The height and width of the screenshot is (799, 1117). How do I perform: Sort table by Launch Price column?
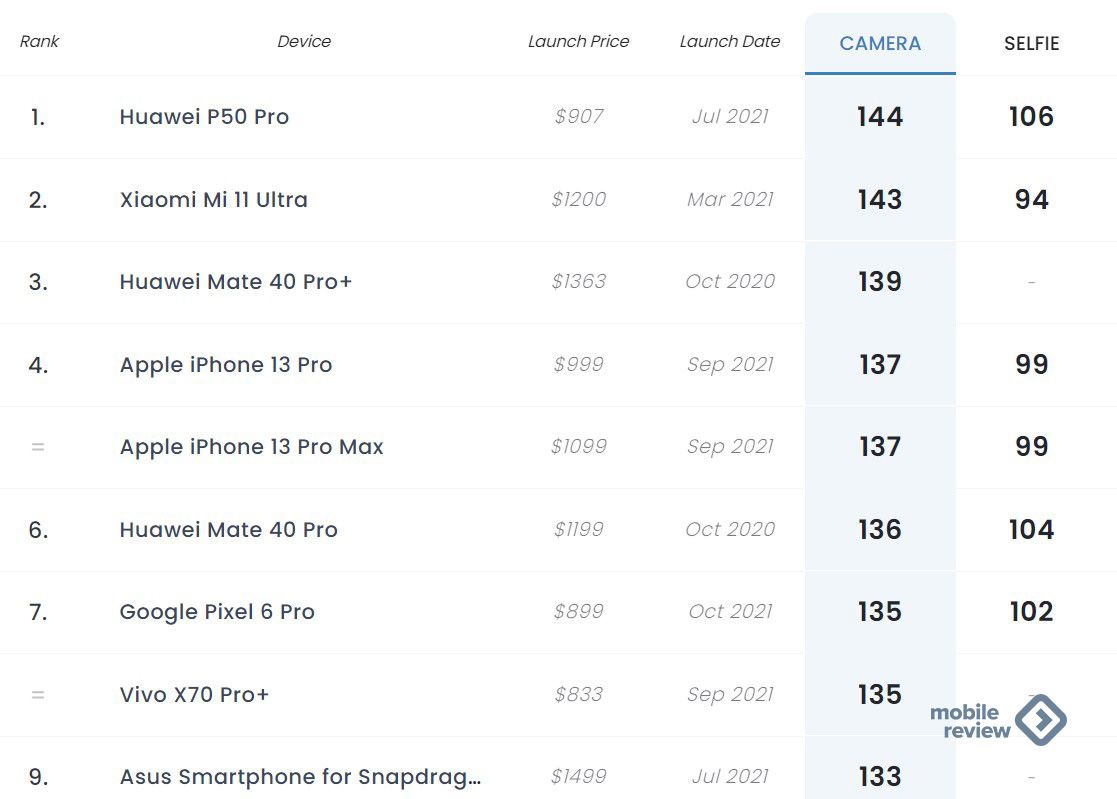pos(578,41)
